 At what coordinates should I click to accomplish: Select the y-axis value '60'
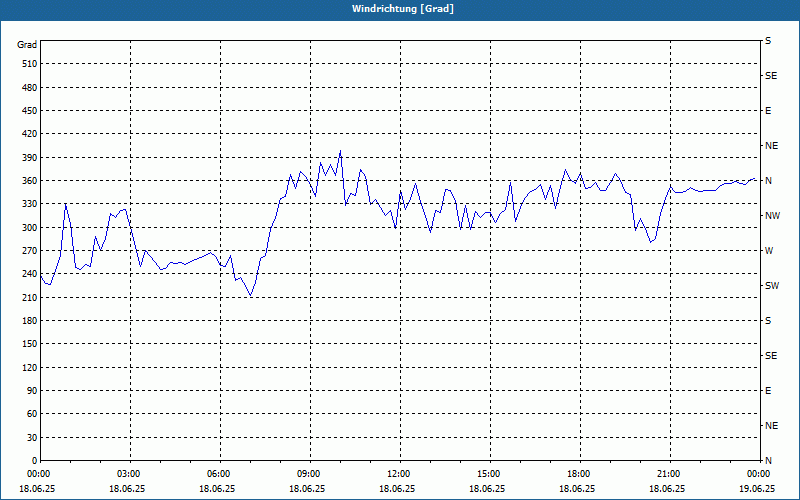(x=32, y=414)
